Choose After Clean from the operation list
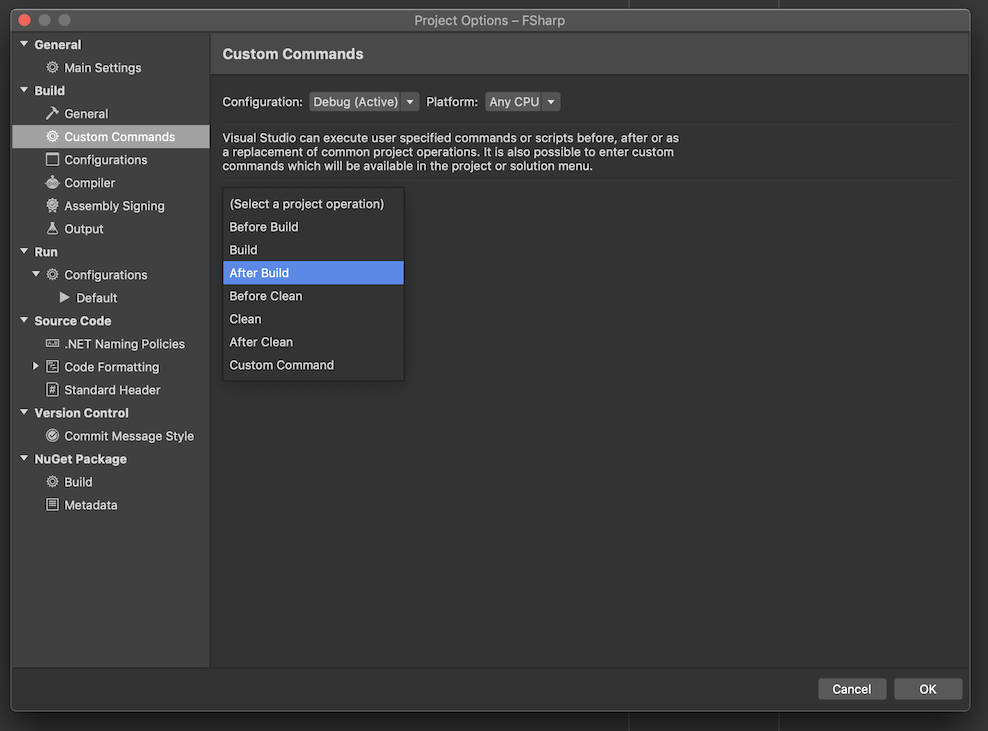The image size is (988, 731). (x=313, y=342)
